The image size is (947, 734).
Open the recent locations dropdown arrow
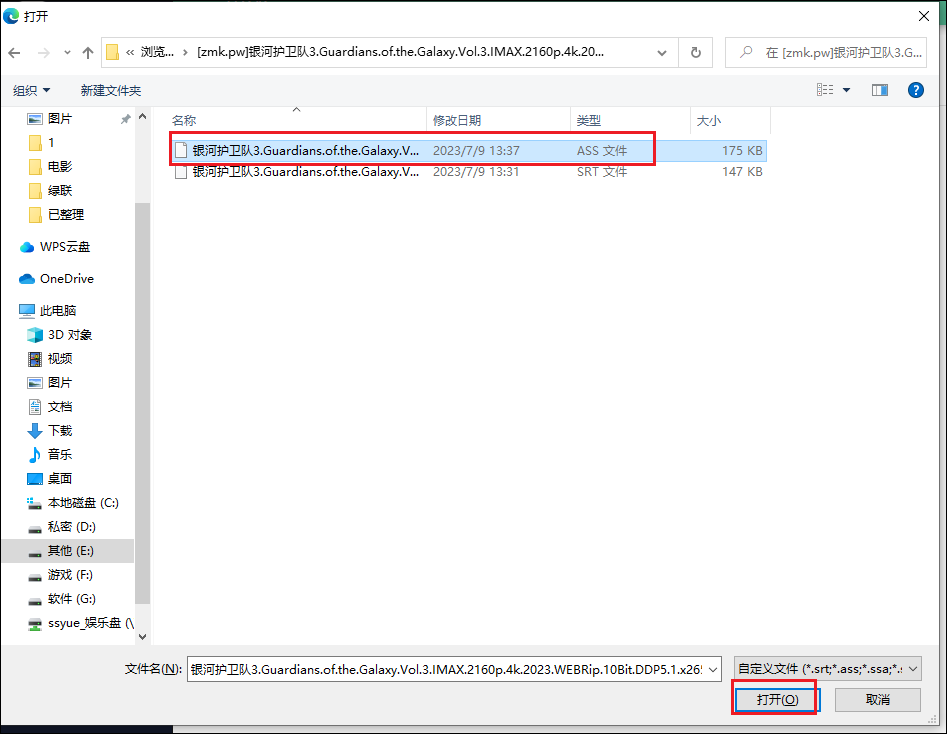point(67,52)
